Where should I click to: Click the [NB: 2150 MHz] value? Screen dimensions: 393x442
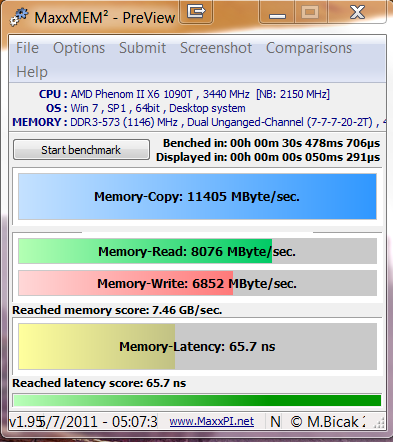point(293,94)
